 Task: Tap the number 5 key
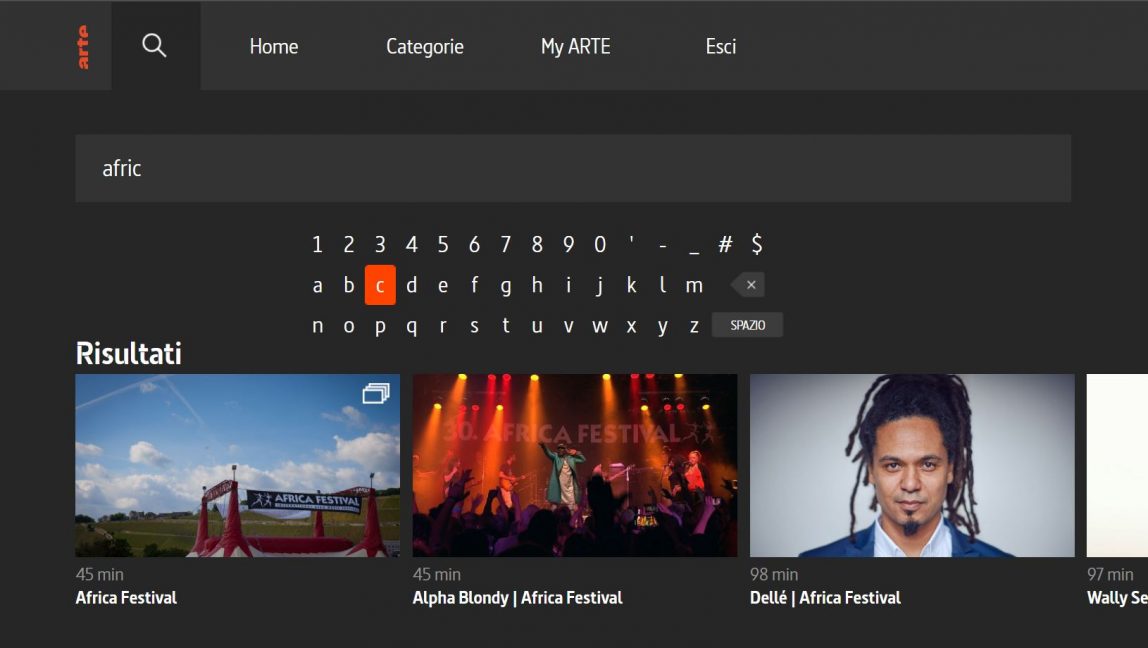pos(443,244)
